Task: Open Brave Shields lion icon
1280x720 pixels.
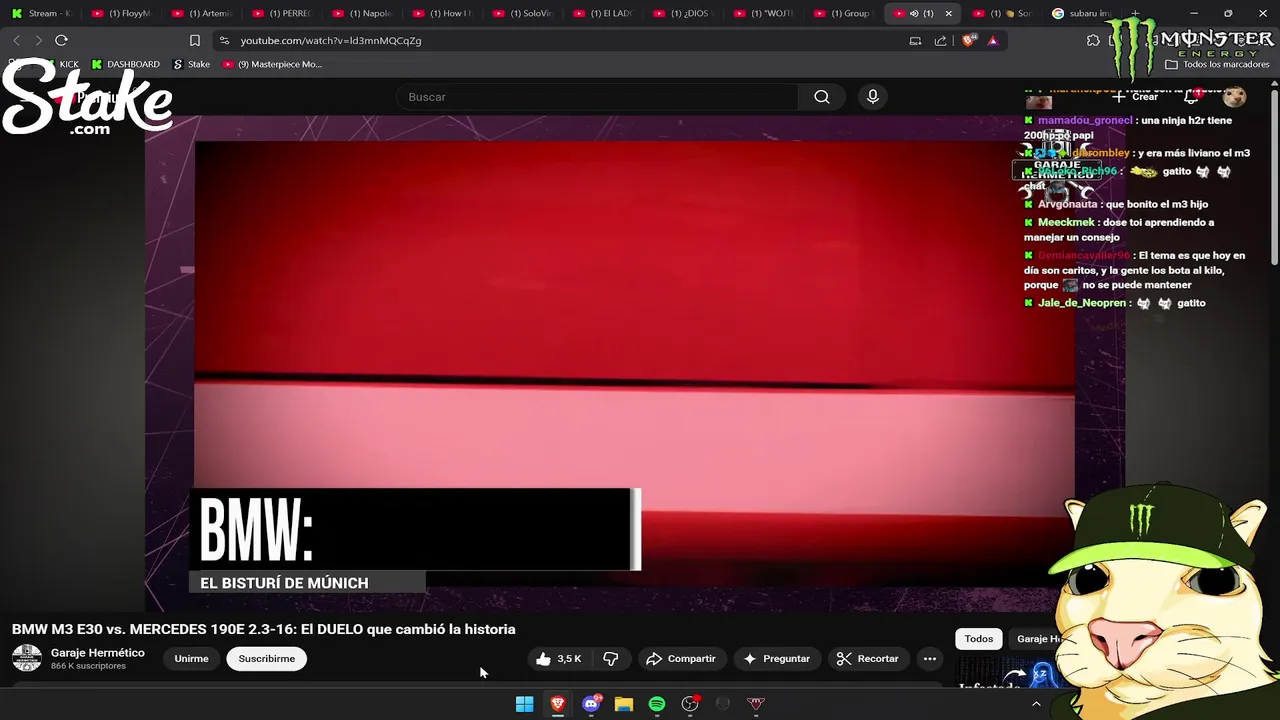Action: [x=968, y=41]
